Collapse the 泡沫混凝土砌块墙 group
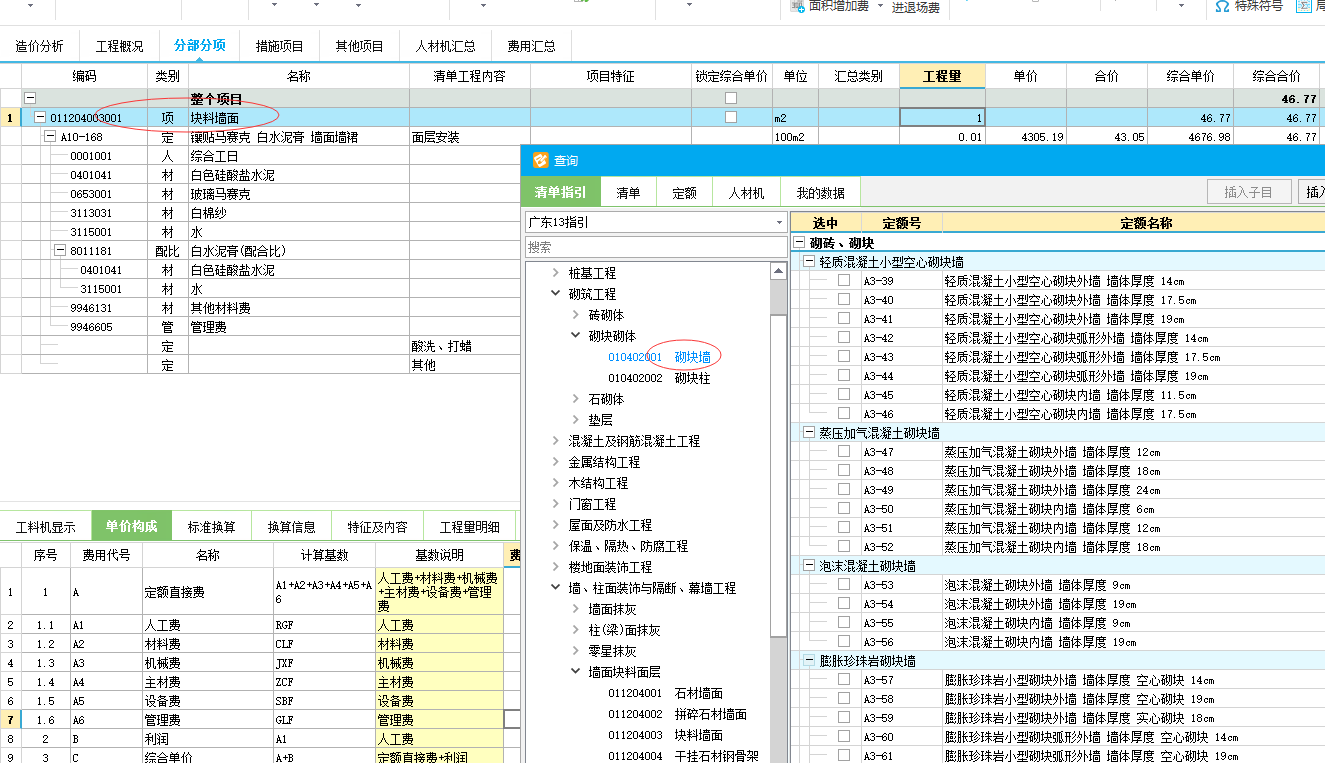This screenshot has height=763, width=1325. pyautogui.click(x=809, y=565)
